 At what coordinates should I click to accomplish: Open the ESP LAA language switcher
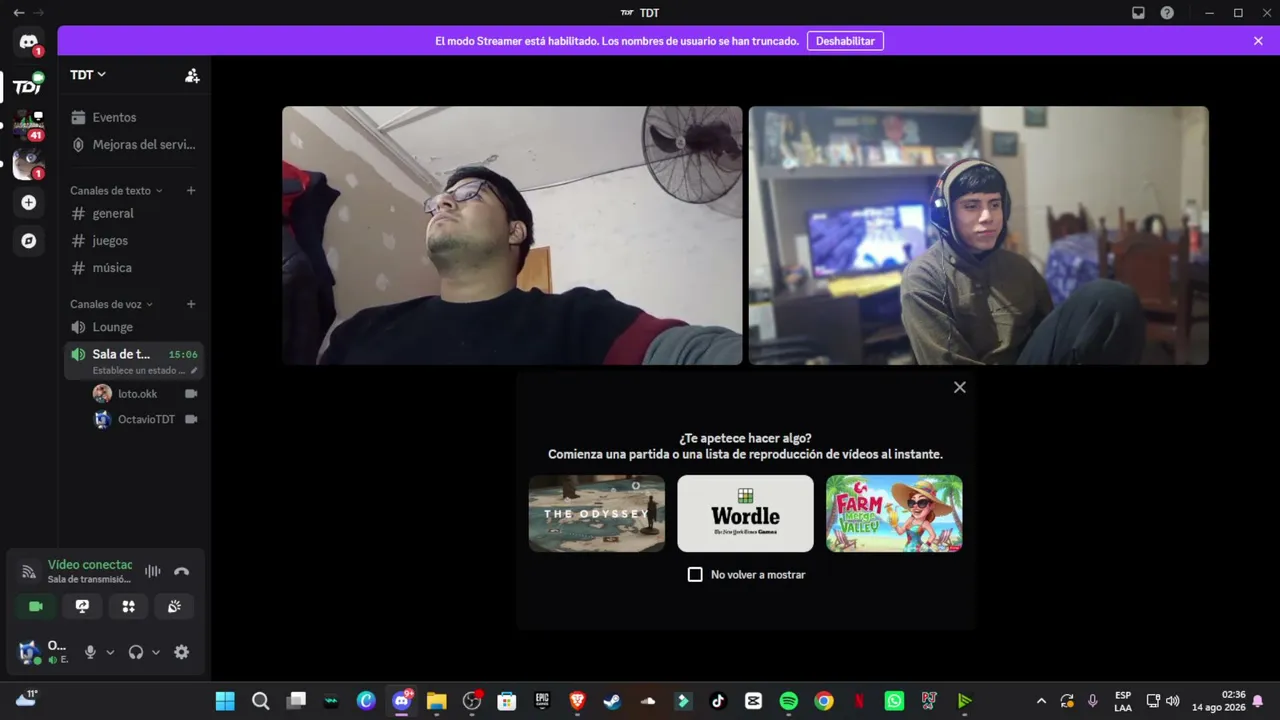tap(1123, 701)
